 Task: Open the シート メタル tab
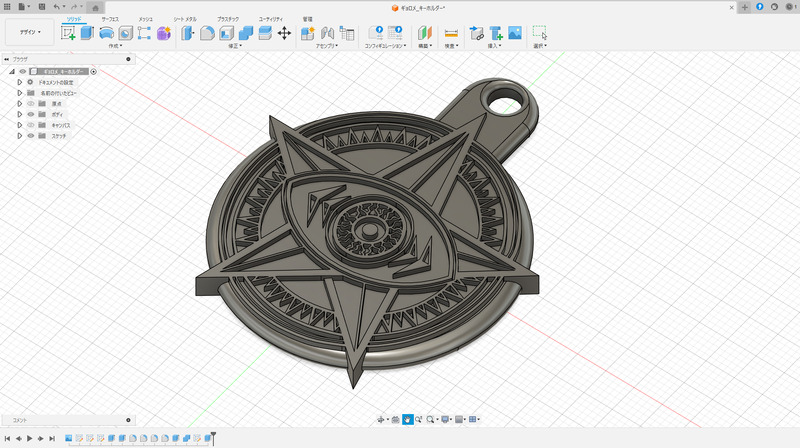click(x=185, y=19)
